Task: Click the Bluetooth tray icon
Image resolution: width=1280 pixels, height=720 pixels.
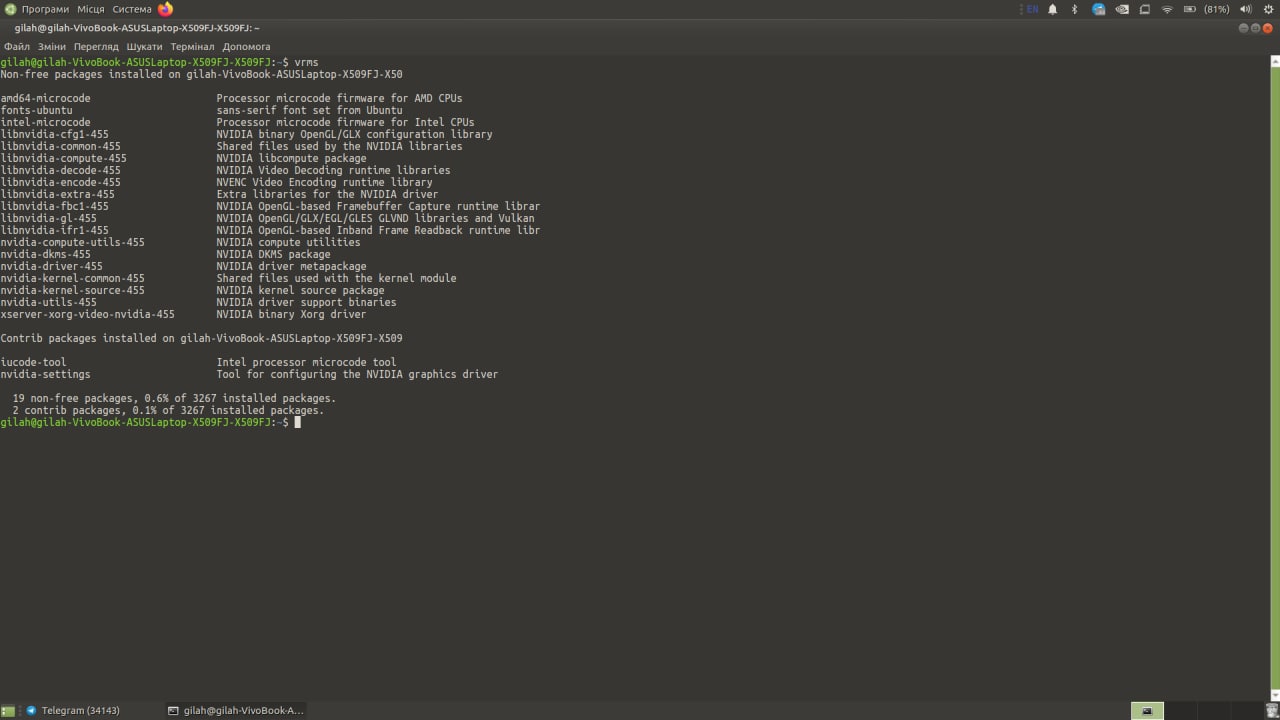Action: [1075, 9]
